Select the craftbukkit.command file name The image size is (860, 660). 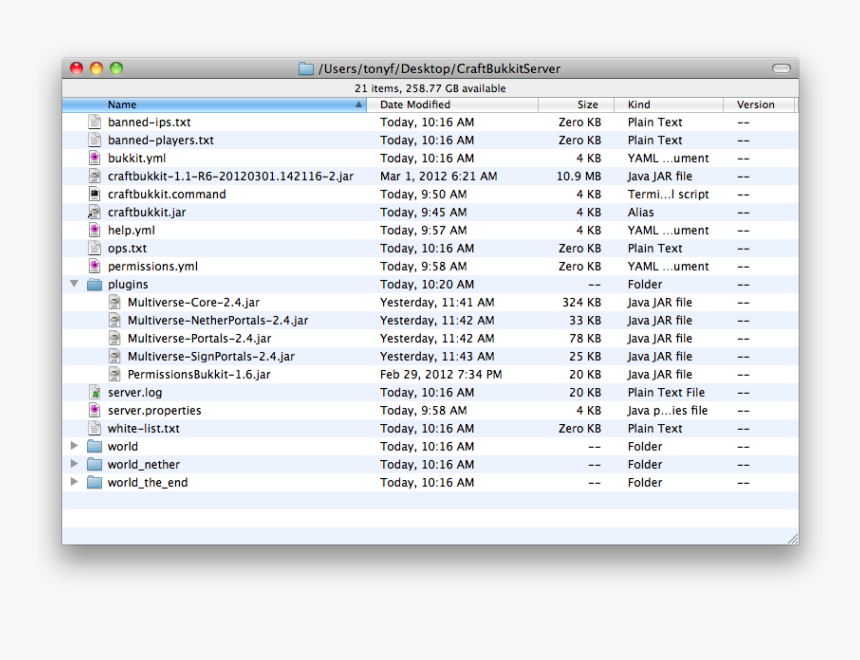167,194
